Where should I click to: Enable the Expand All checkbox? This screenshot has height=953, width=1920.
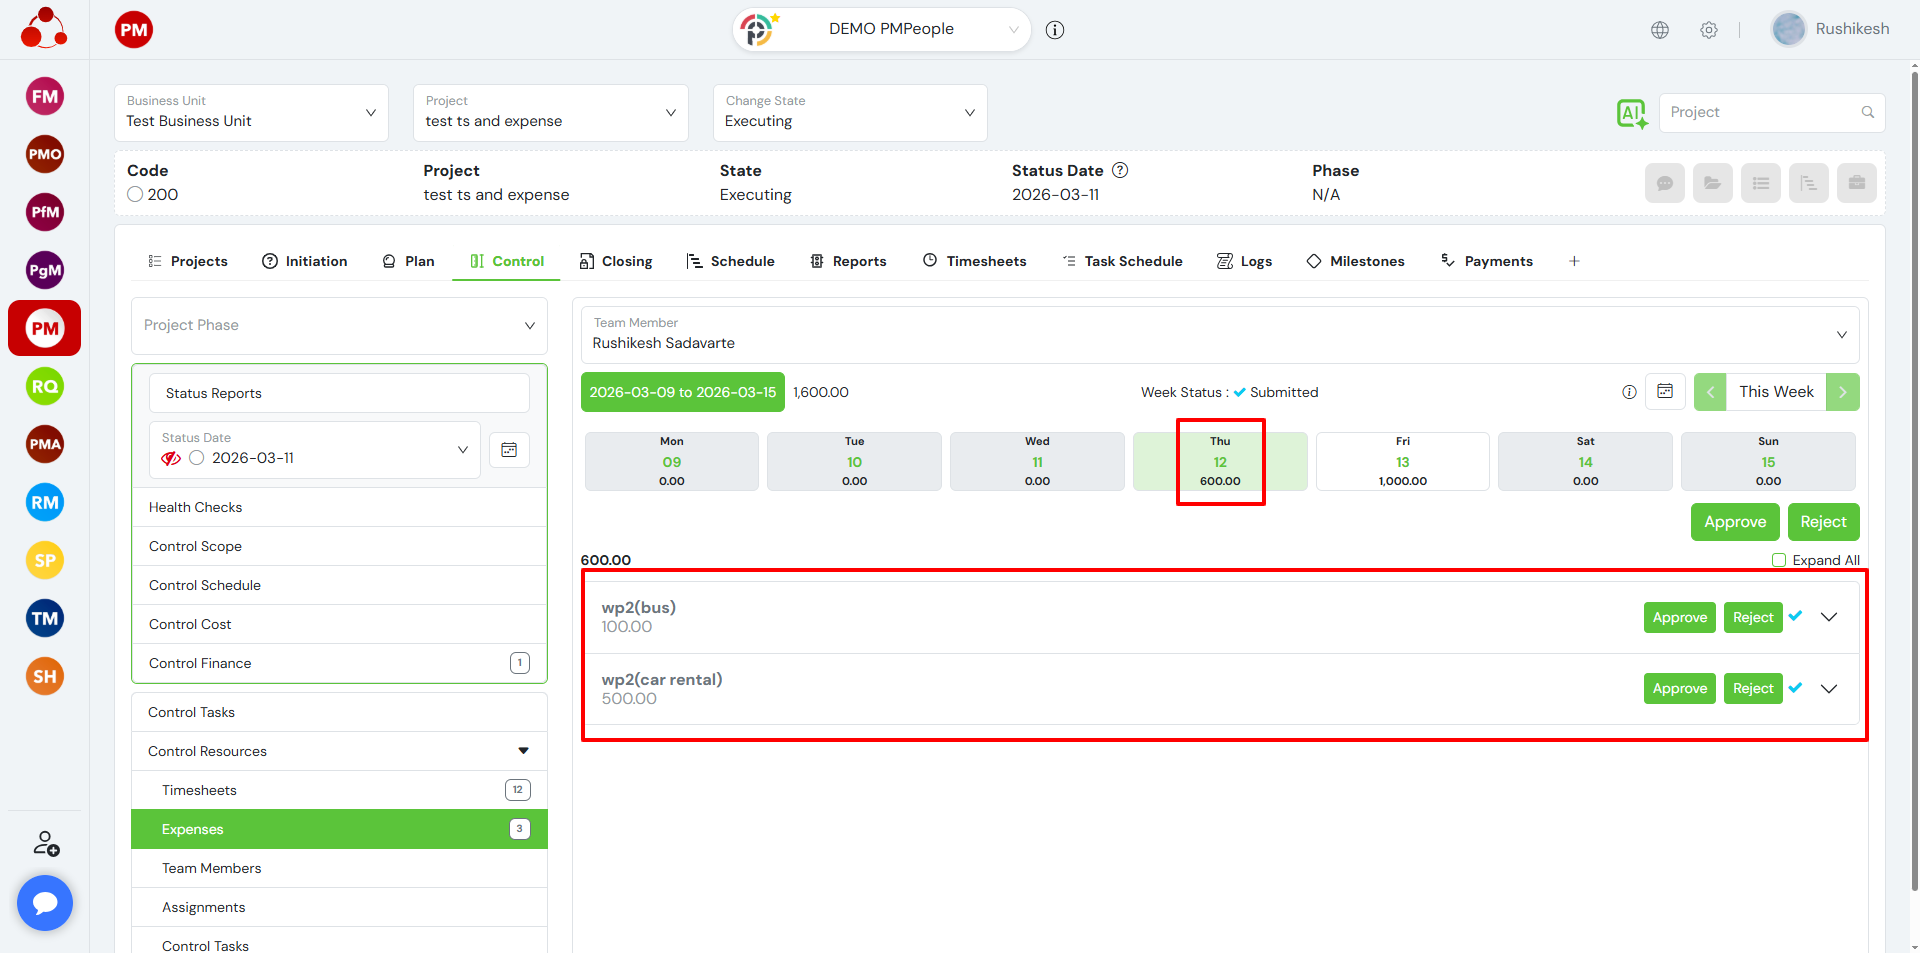click(1779, 560)
